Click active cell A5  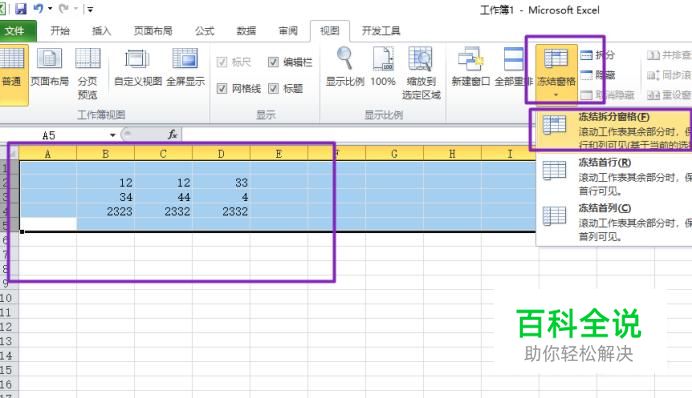(x=48, y=224)
